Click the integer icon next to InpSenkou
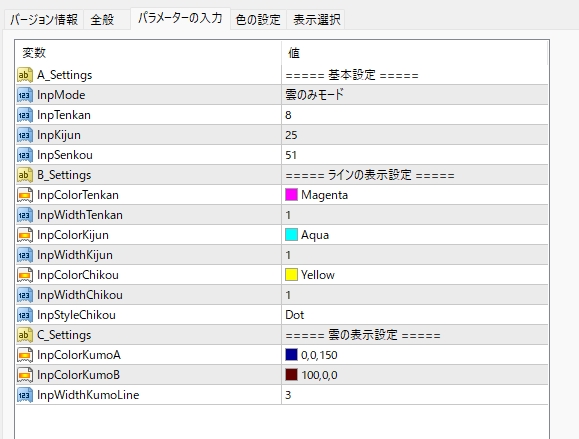This screenshot has width=579, height=439. pos(25,155)
